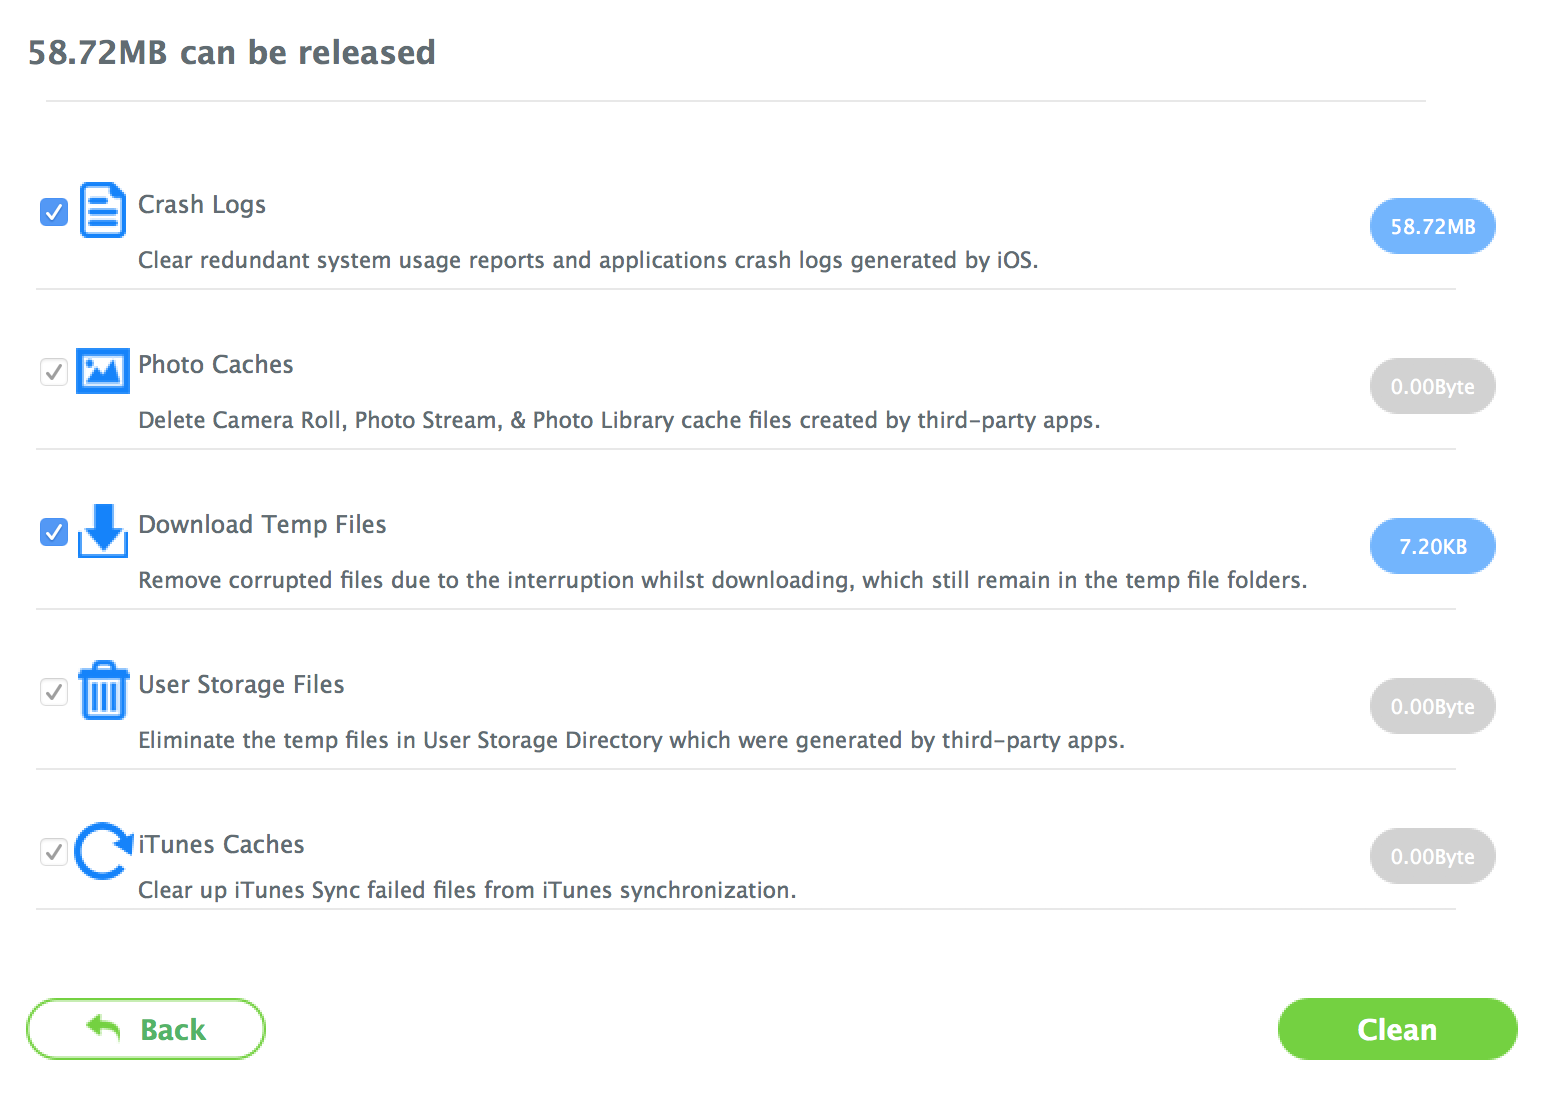Click the Photo Caches picture icon
The image size is (1554, 1094).
[102, 371]
